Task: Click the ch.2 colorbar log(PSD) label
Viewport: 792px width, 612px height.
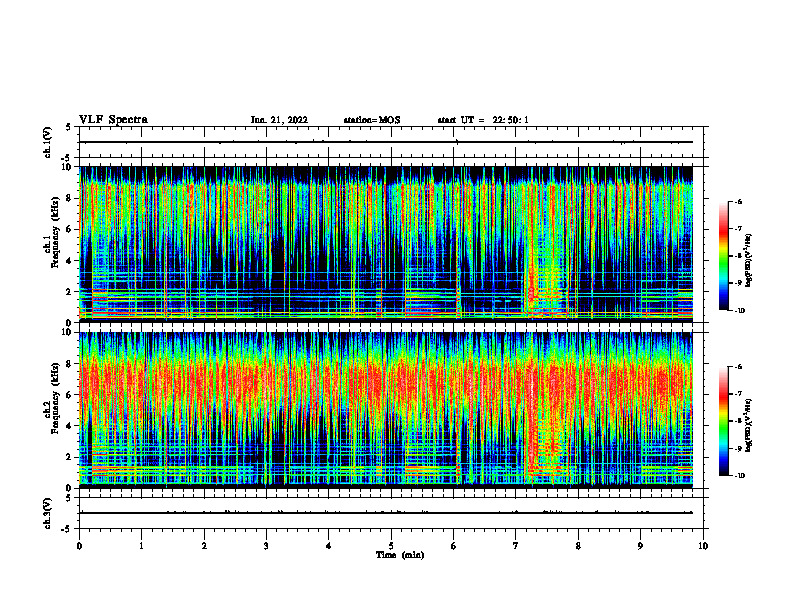Action: click(749, 425)
